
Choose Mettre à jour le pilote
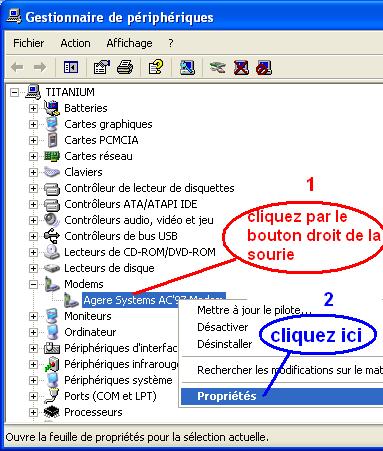click(254, 310)
